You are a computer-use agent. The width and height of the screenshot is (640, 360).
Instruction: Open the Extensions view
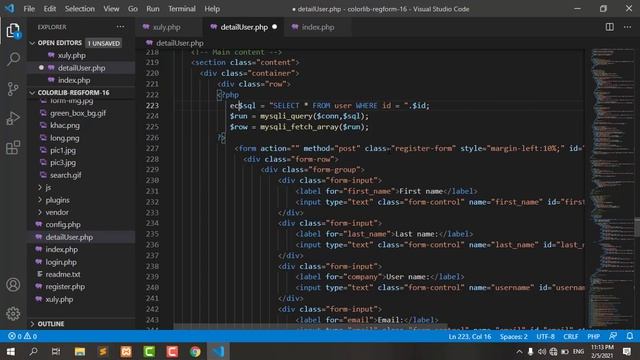pyautogui.click(x=13, y=147)
